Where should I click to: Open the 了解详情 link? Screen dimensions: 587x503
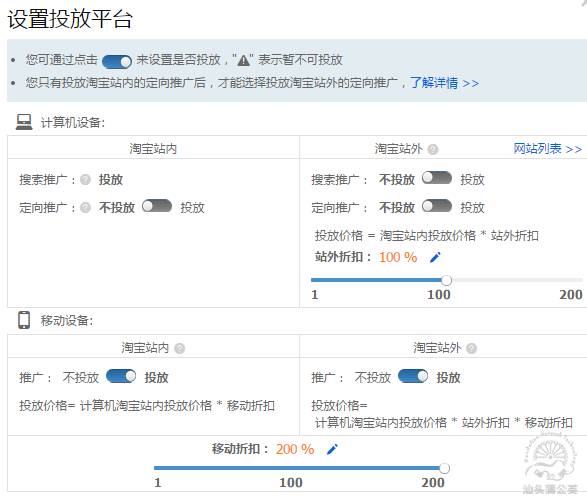[444, 83]
